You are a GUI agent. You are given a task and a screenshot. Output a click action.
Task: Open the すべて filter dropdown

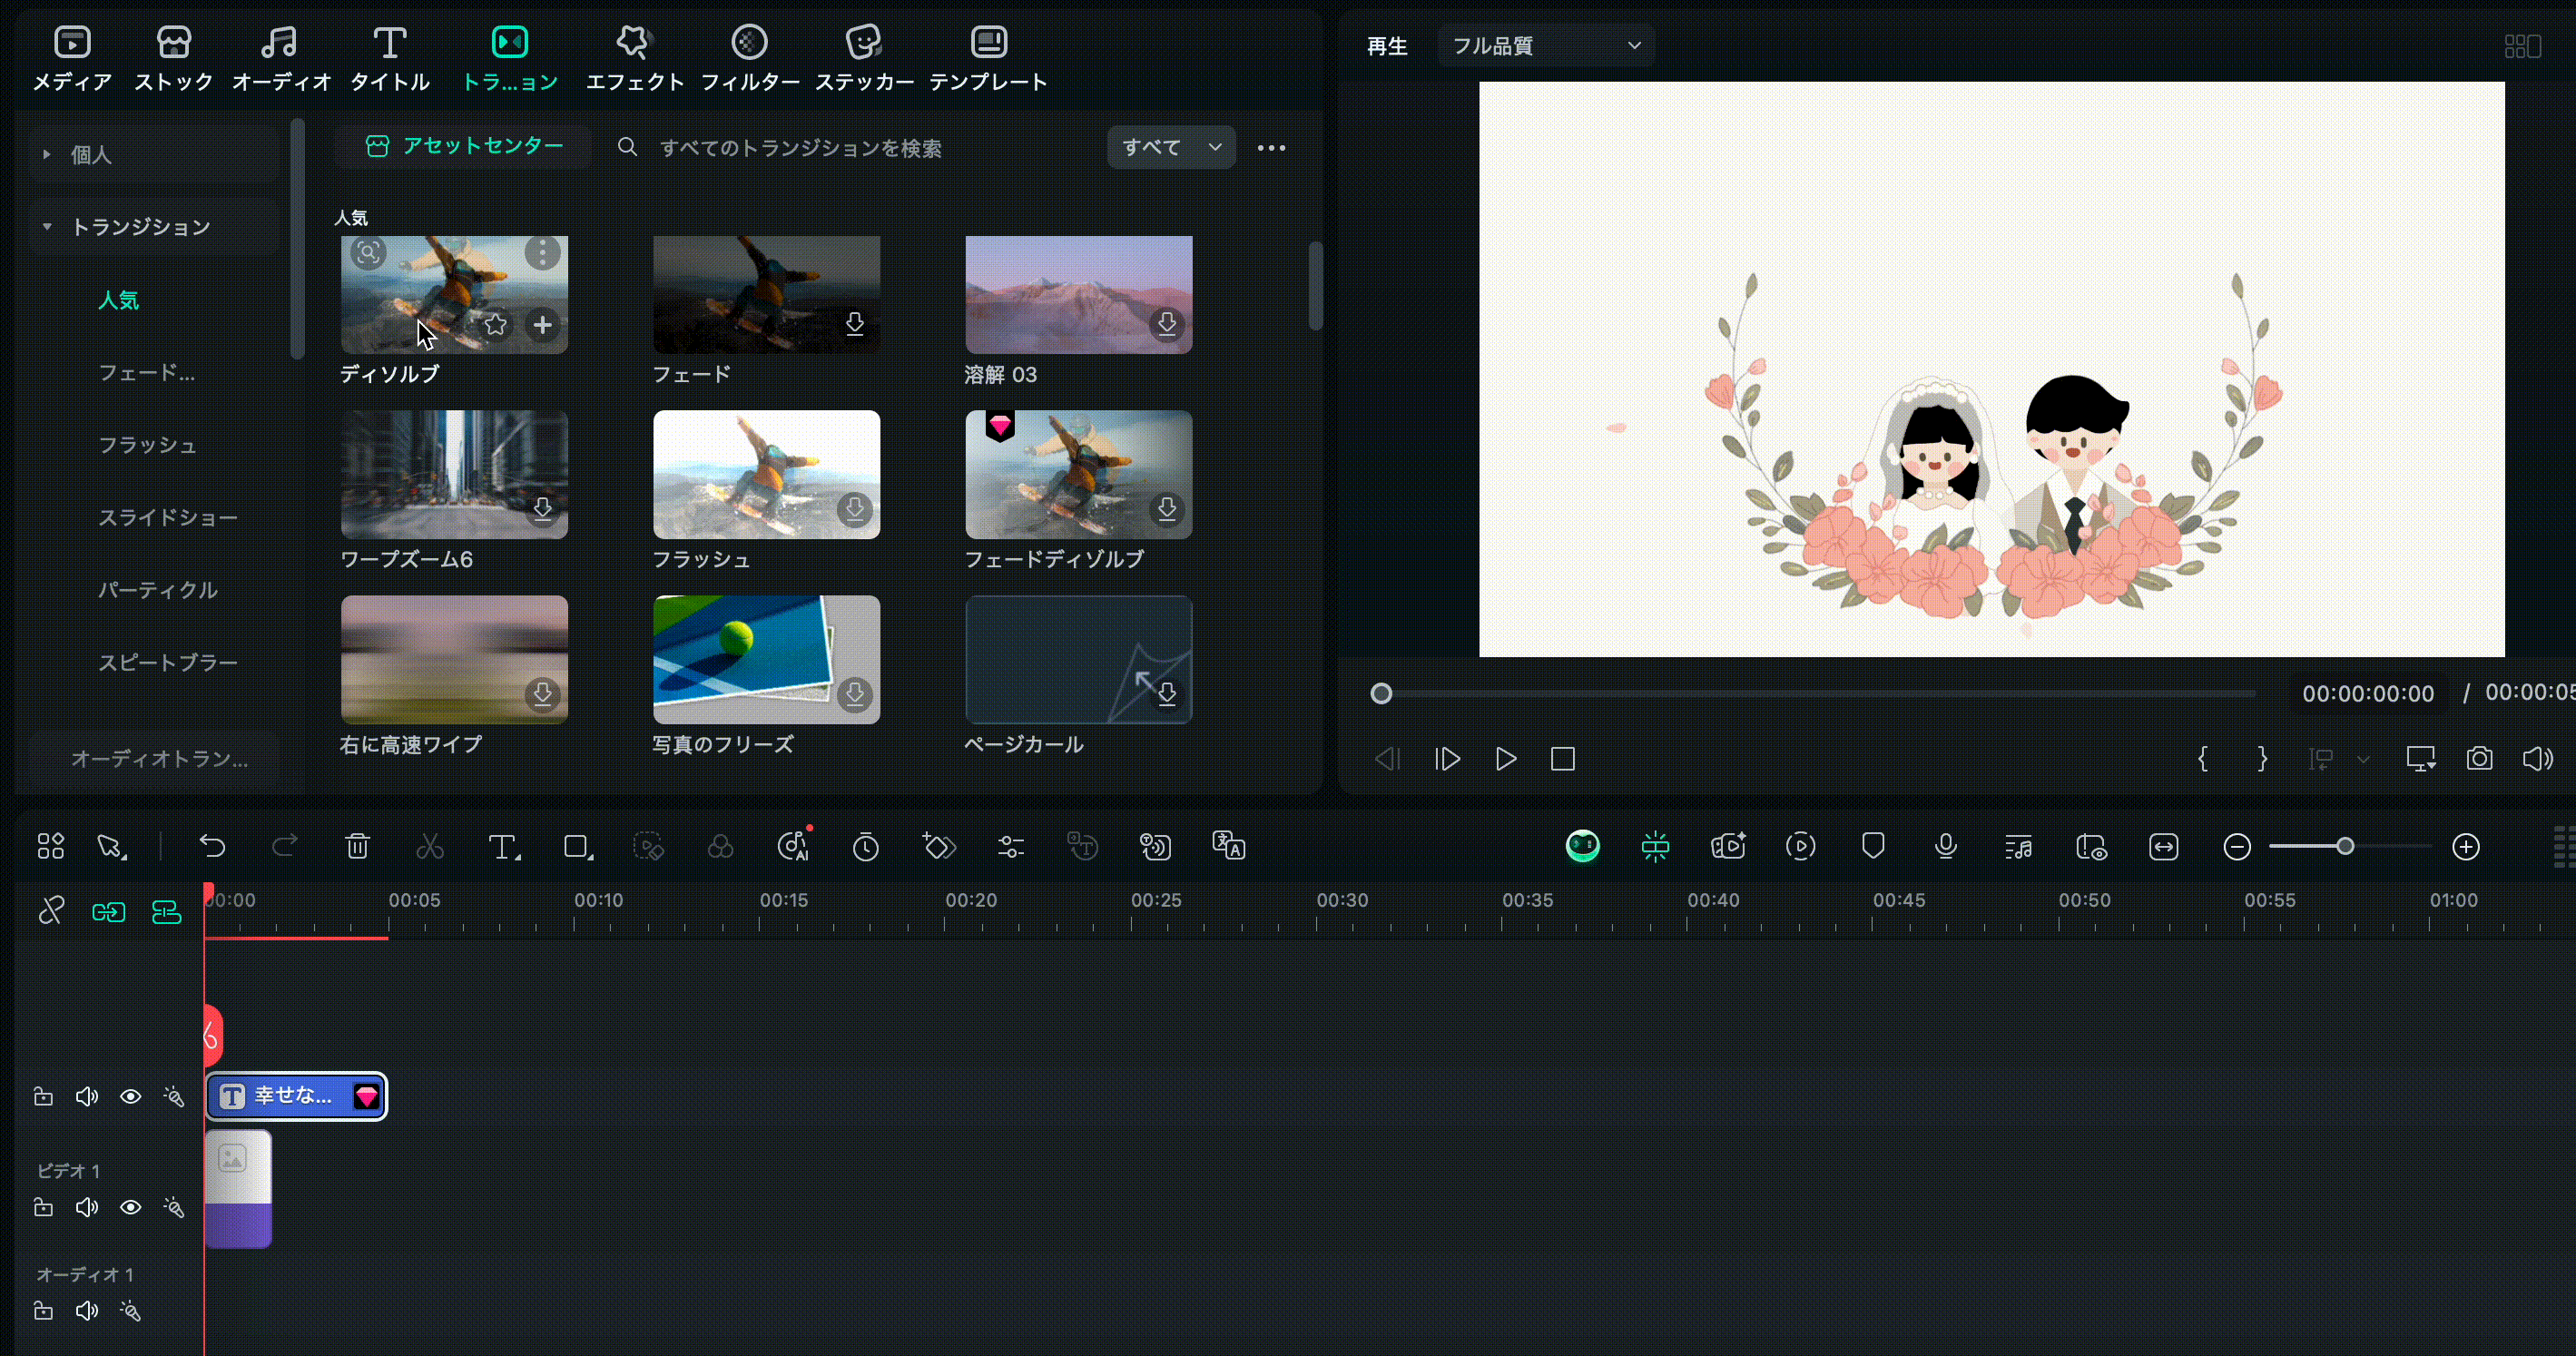(x=1171, y=147)
